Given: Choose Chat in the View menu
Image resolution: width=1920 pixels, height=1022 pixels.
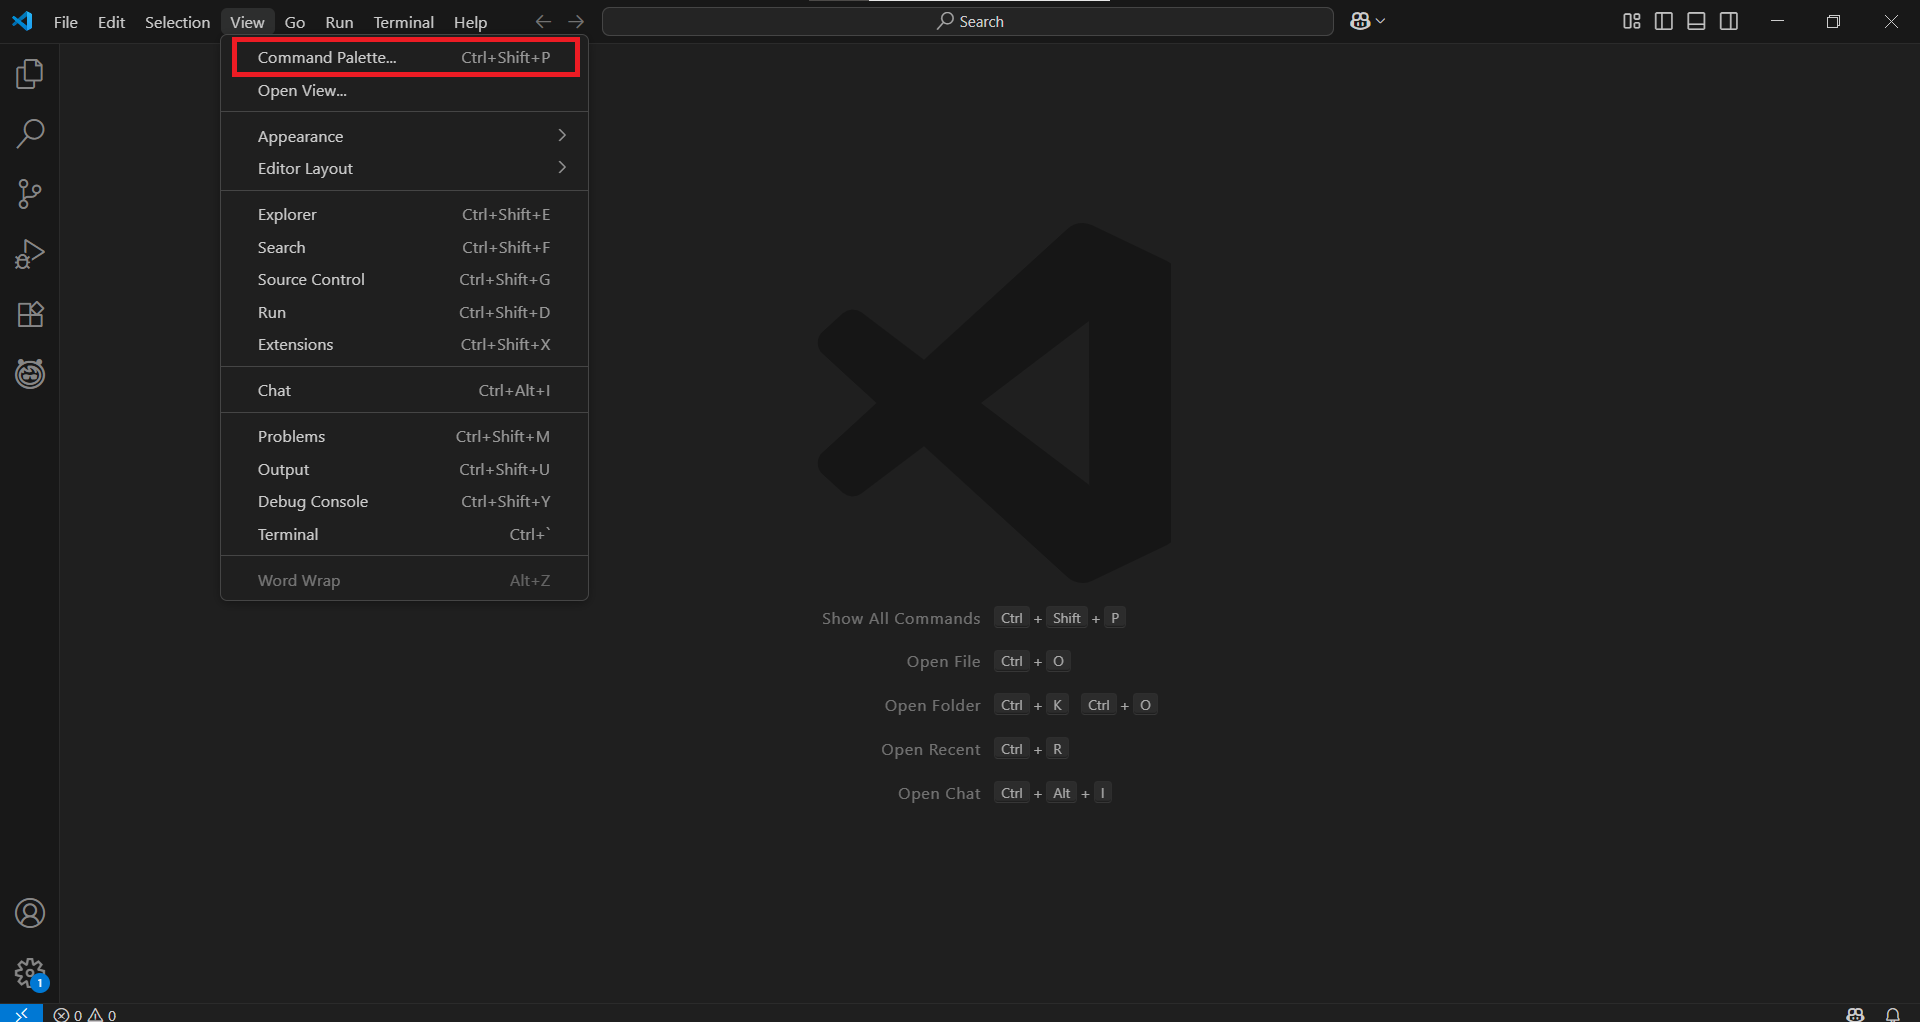Looking at the screenshot, I should 404,390.
